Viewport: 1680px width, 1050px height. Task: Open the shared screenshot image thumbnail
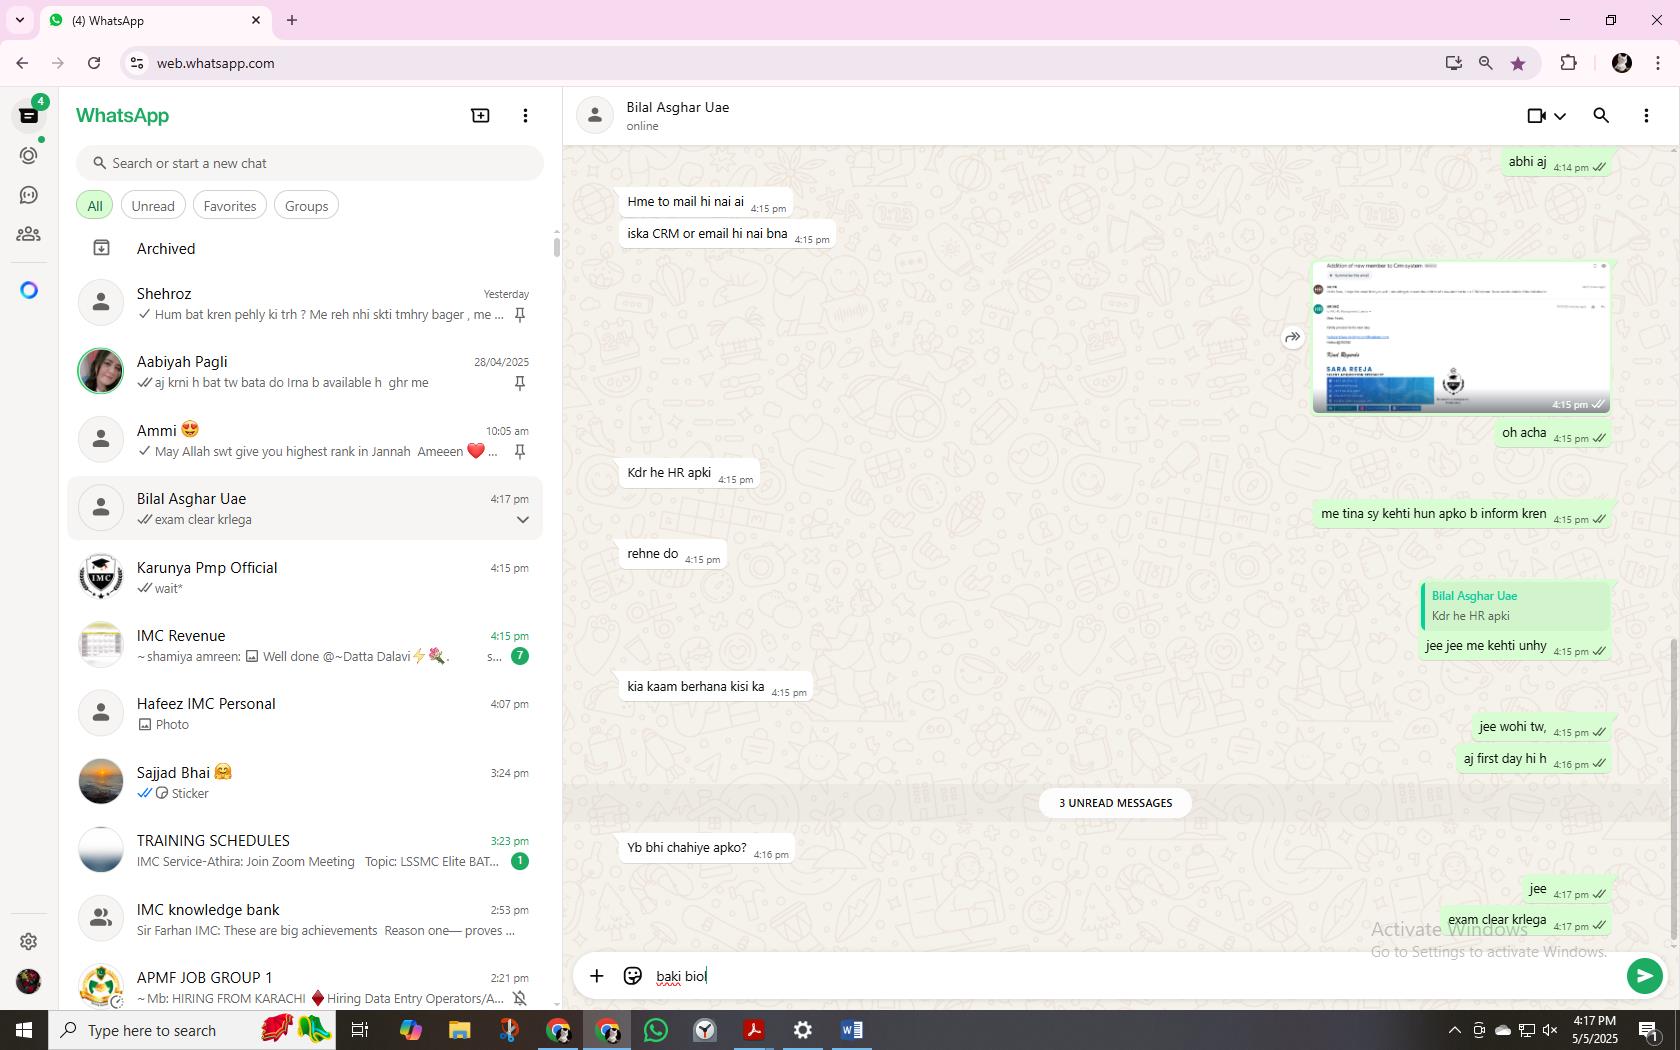pyautogui.click(x=1461, y=337)
